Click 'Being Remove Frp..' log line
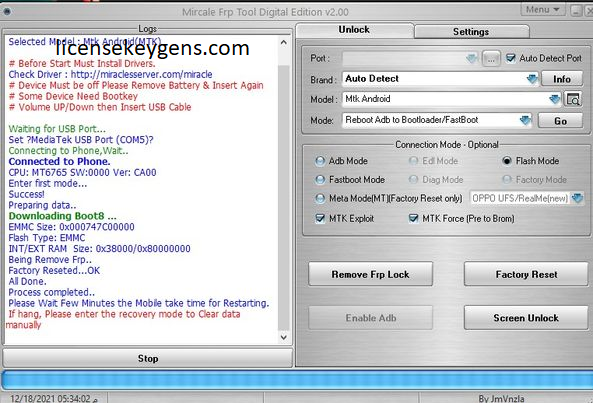Image resolution: width=593 pixels, height=403 pixels. 50,259
